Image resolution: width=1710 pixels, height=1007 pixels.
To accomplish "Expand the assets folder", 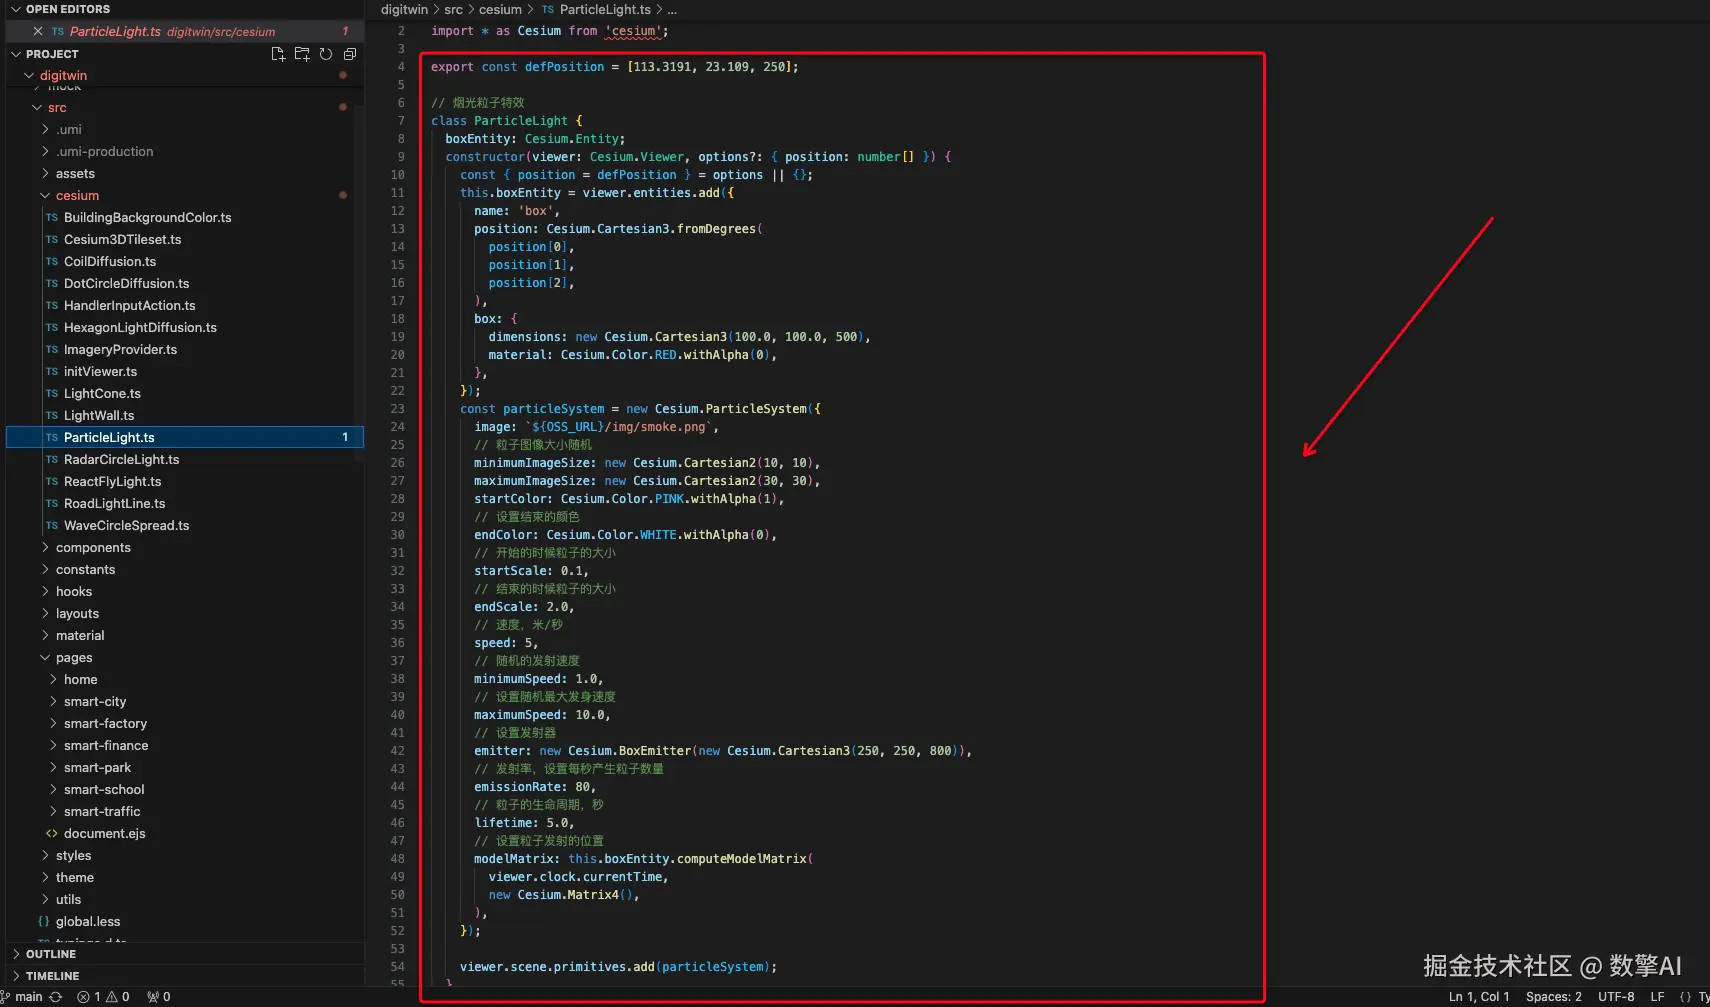I will click(45, 174).
